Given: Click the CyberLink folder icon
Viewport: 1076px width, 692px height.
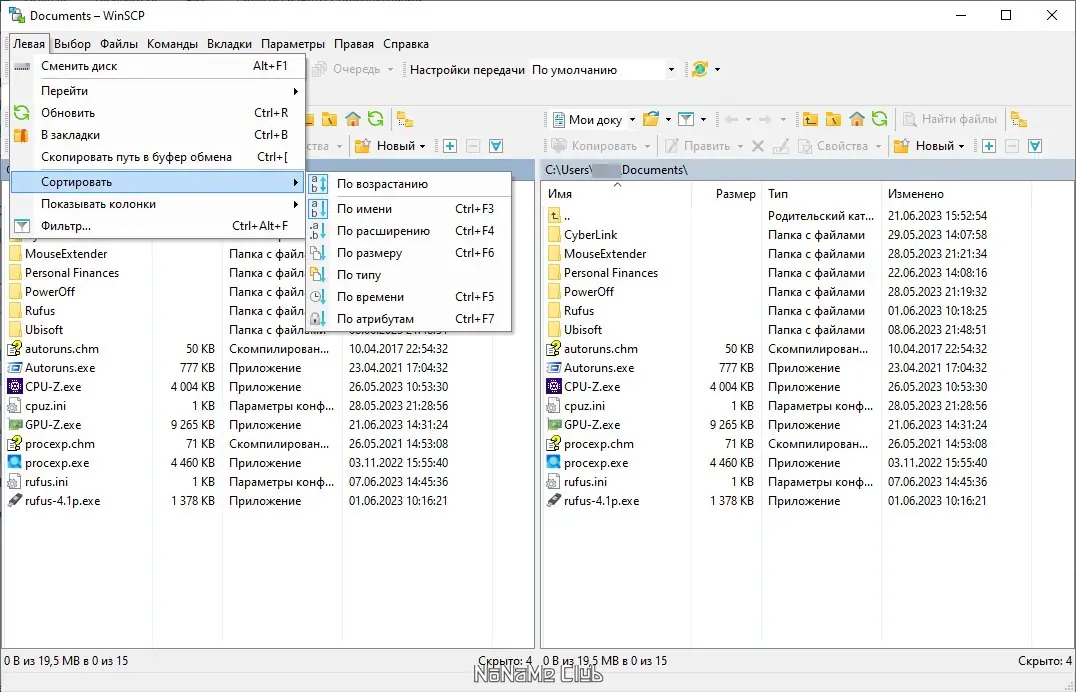Looking at the screenshot, I should [x=554, y=235].
